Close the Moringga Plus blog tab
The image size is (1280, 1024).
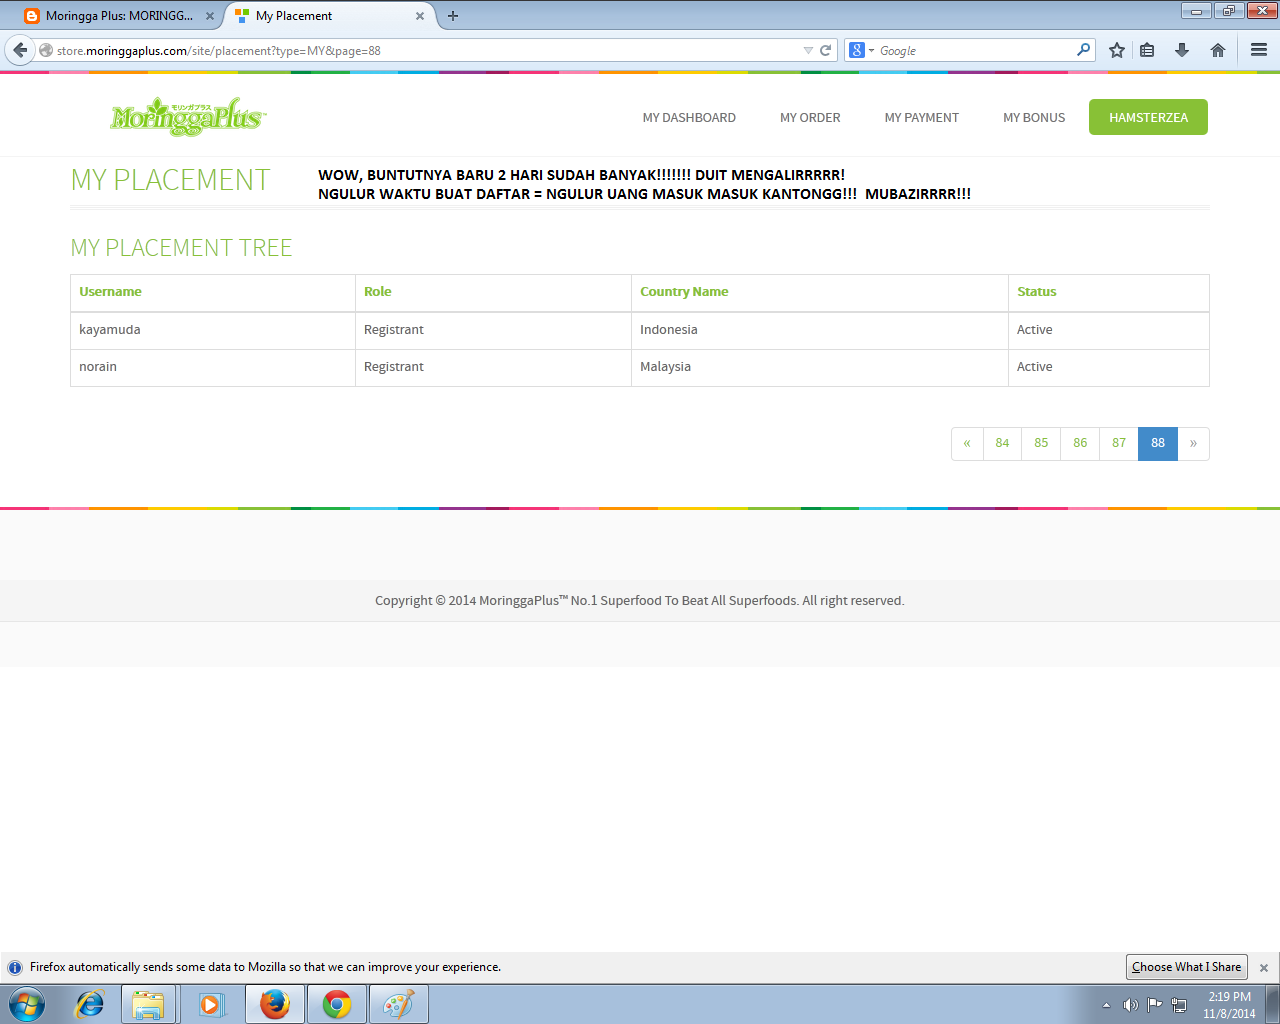point(210,16)
